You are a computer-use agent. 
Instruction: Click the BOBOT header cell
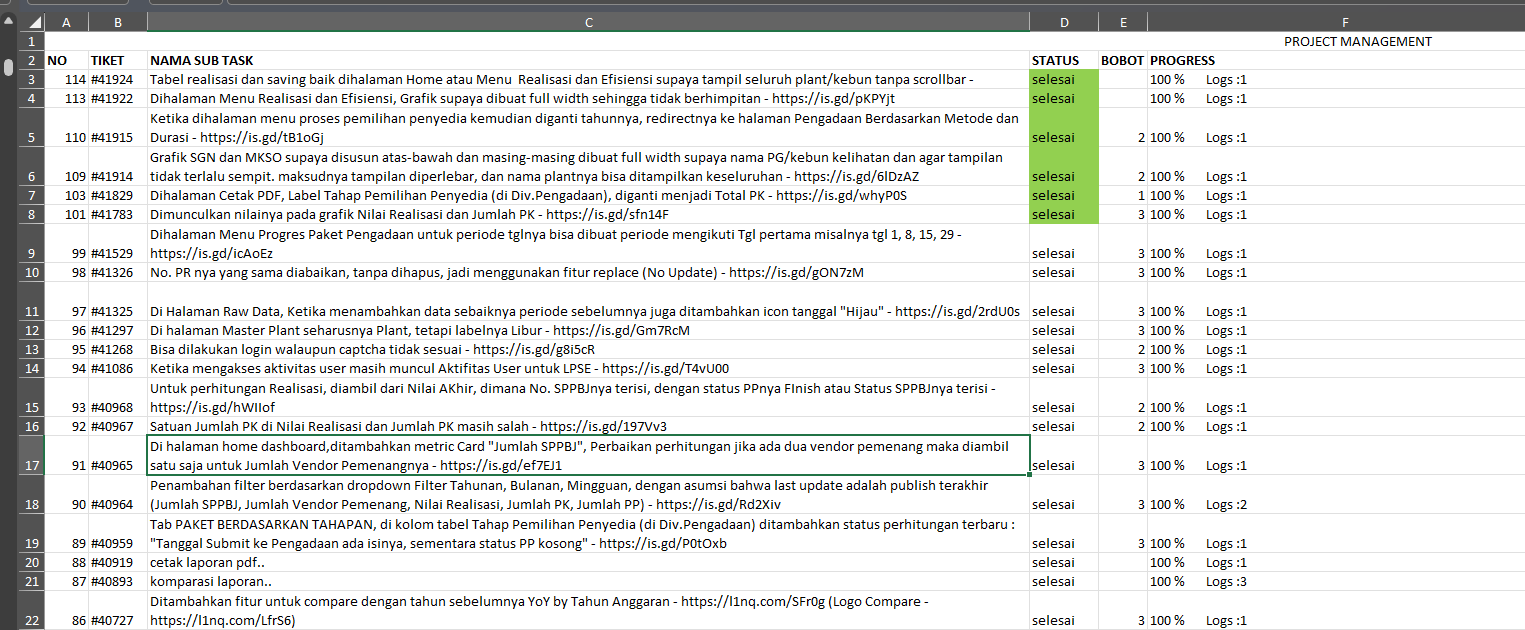click(1122, 60)
